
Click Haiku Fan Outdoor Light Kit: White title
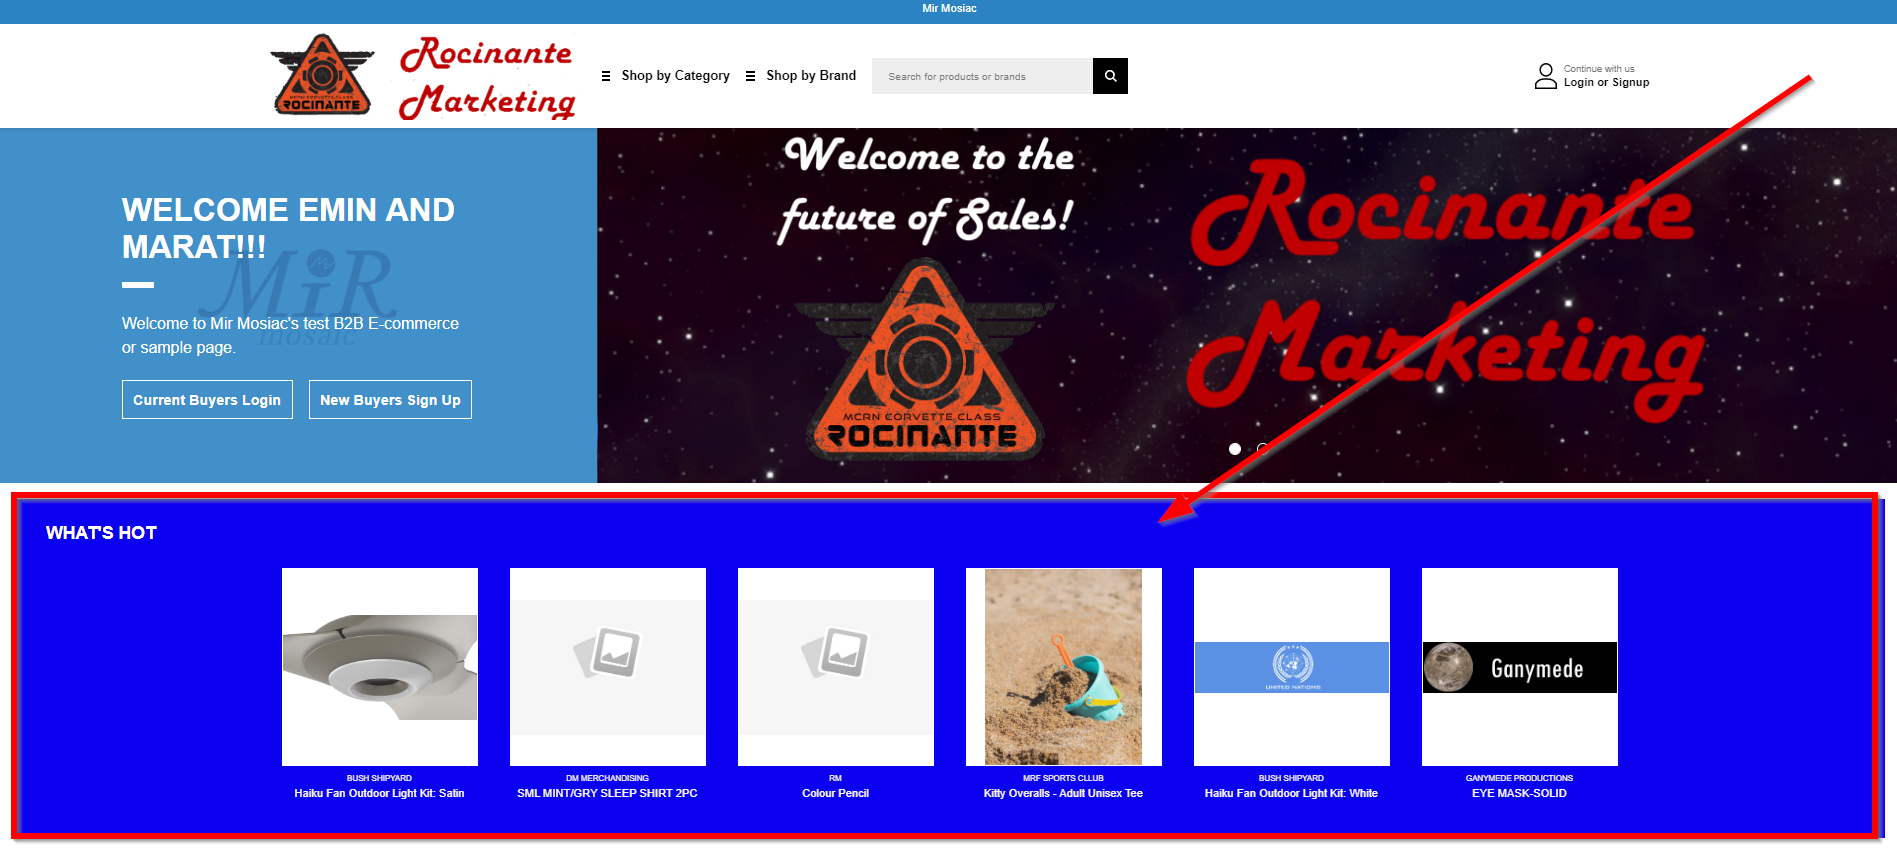coord(1291,793)
